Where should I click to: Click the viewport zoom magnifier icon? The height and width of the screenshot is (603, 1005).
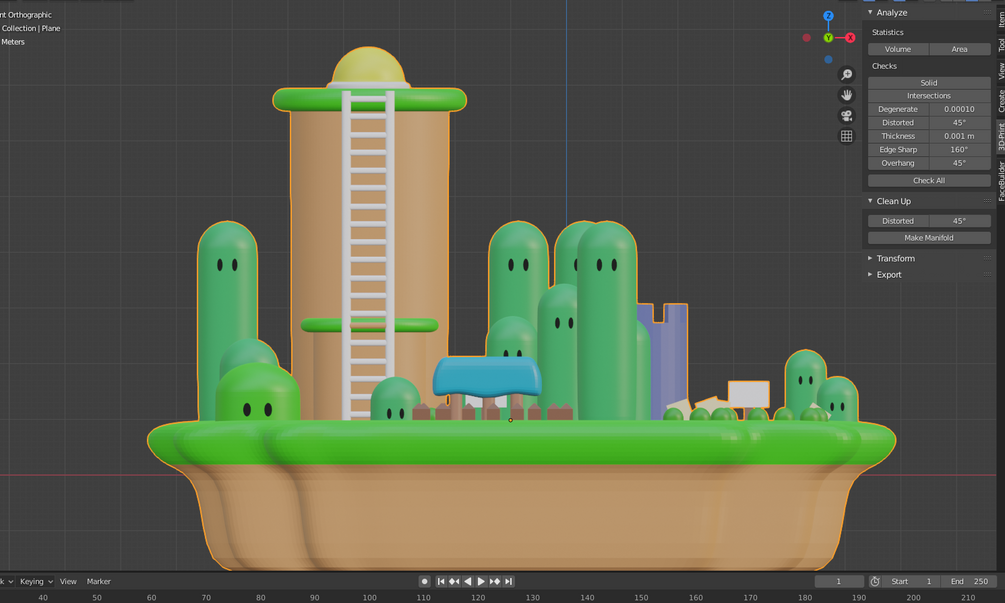pyautogui.click(x=847, y=75)
